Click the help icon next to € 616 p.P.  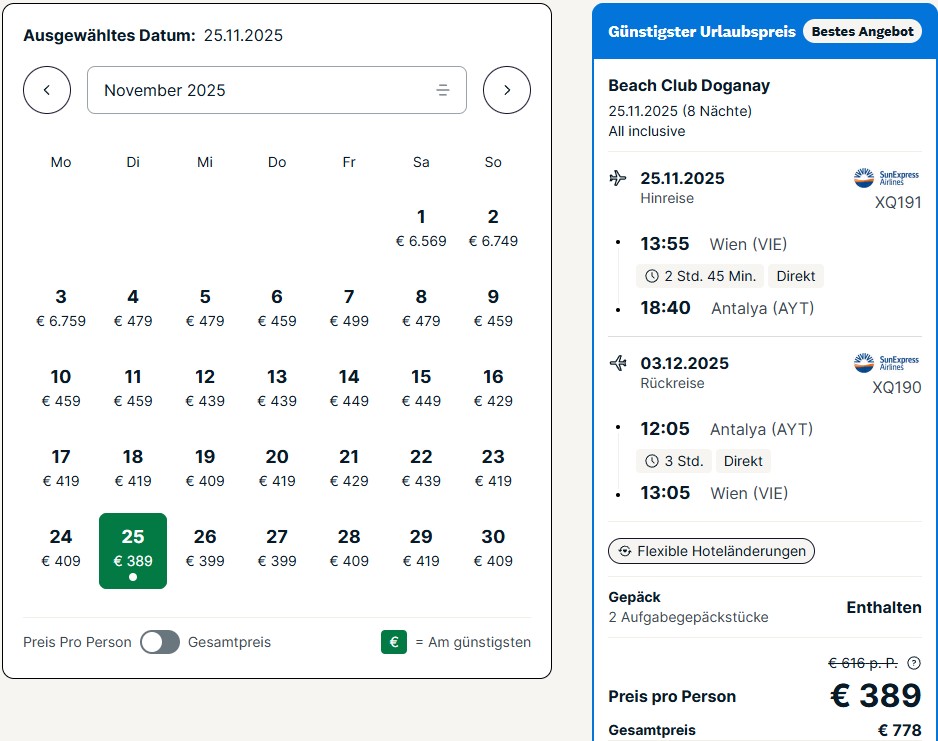pyautogui.click(x=913, y=663)
